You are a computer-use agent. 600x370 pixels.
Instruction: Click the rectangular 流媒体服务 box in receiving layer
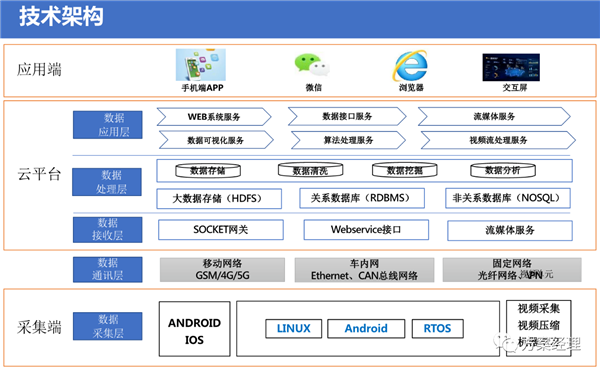[510, 230]
